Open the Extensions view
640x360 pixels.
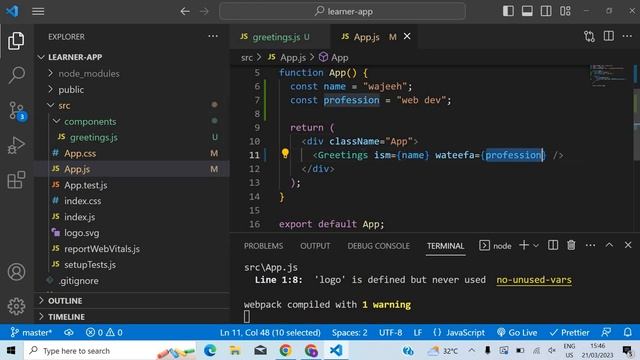[16, 180]
